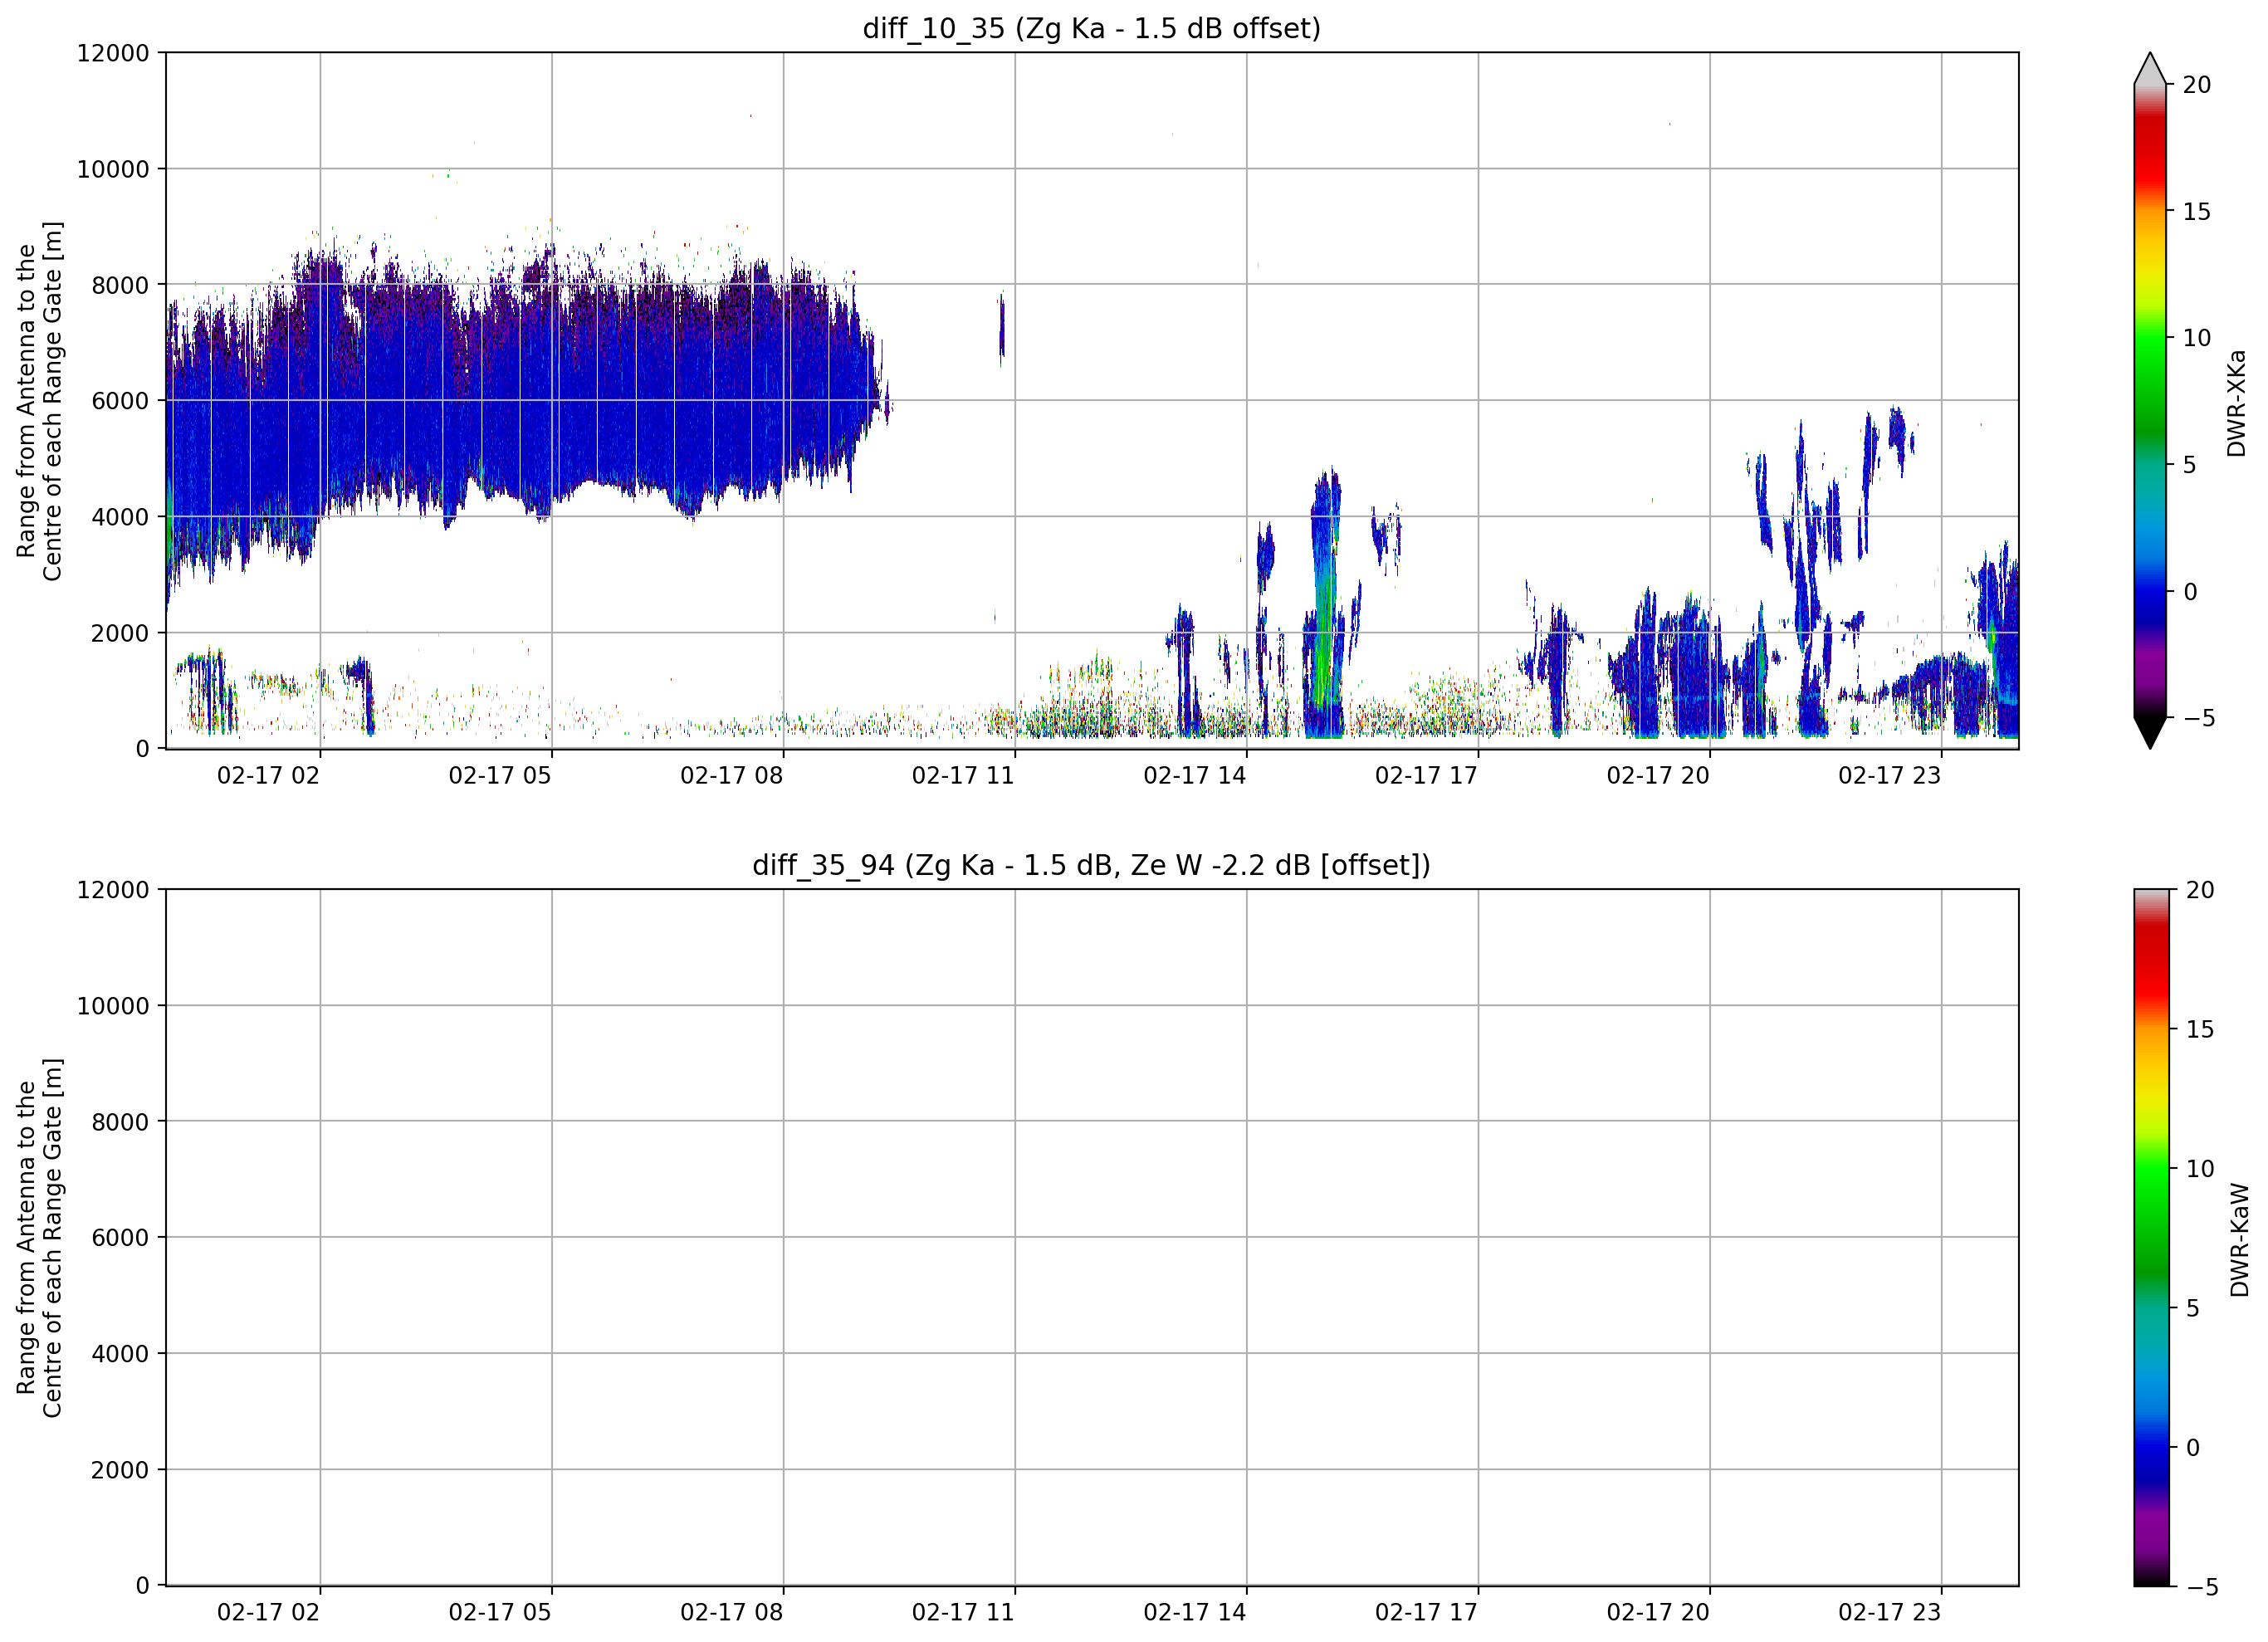Click the 02-17 11 tick label on top plot

(962, 775)
